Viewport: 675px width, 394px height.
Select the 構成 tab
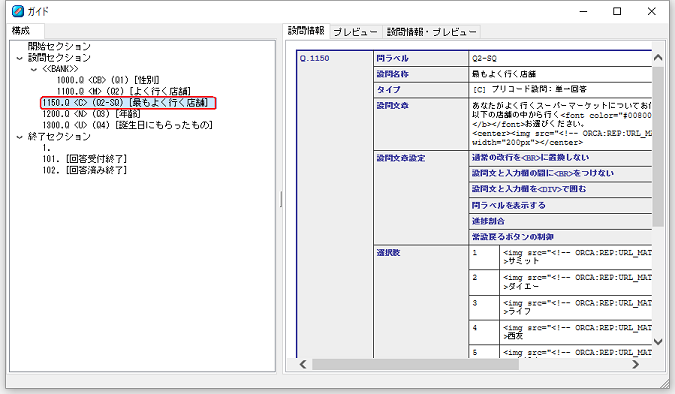pos(21,31)
